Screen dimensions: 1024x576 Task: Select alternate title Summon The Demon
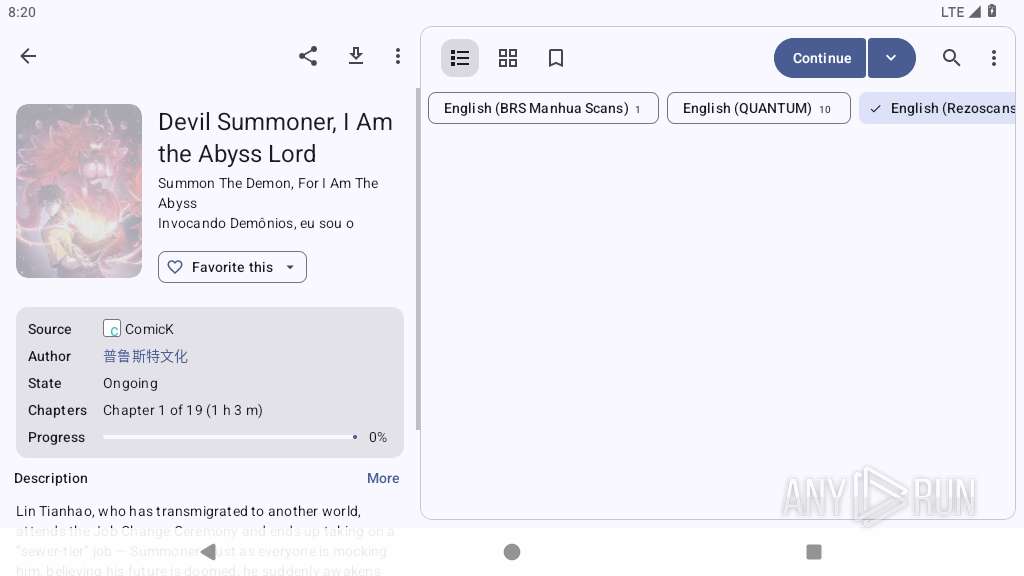tap(268, 193)
